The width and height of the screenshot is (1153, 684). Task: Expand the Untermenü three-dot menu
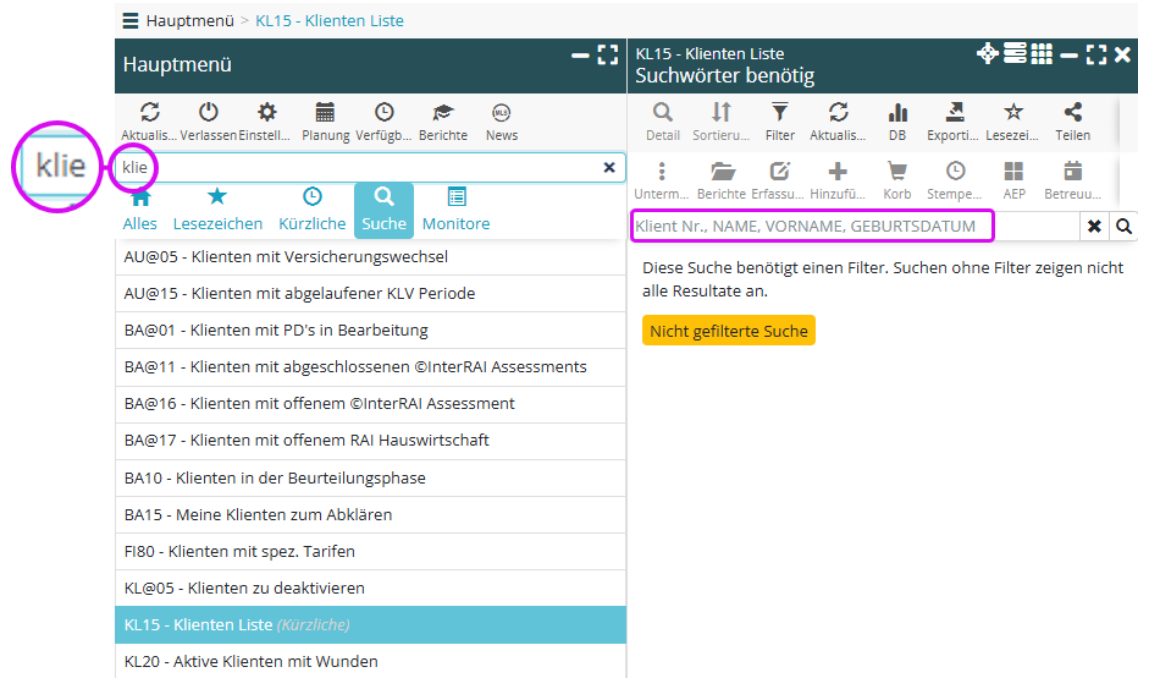coord(661,172)
